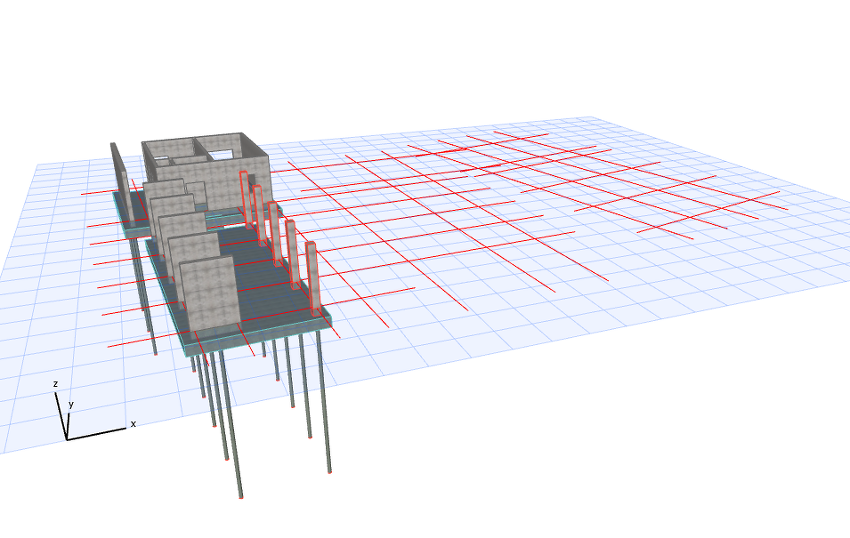Select the front-most large gray wall panel
The width and height of the screenshot is (850, 538).
click(x=209, y=294)
